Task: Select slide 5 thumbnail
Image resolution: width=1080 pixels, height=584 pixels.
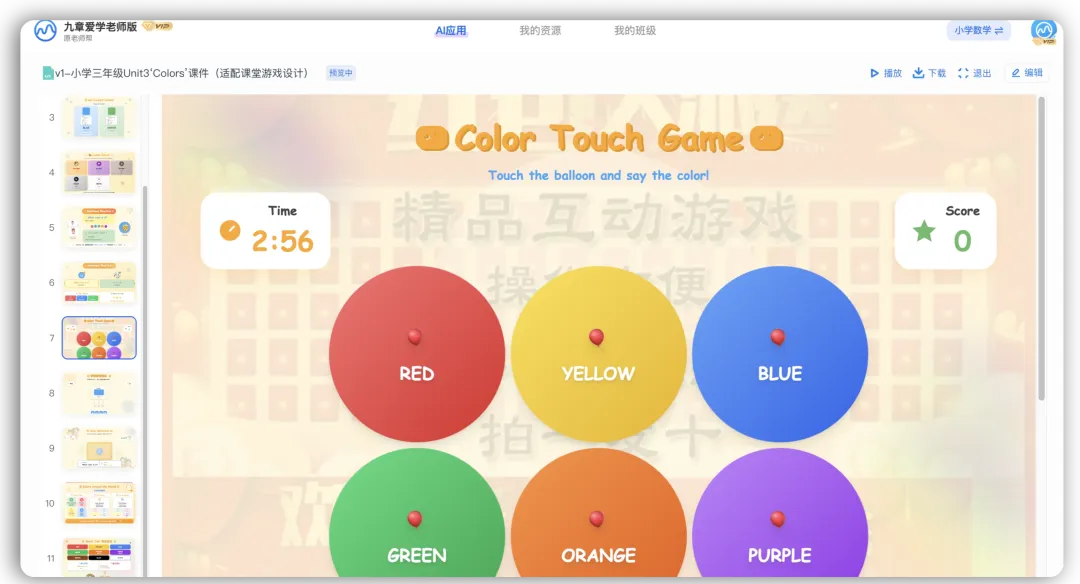Action: (x=99, y=227)
